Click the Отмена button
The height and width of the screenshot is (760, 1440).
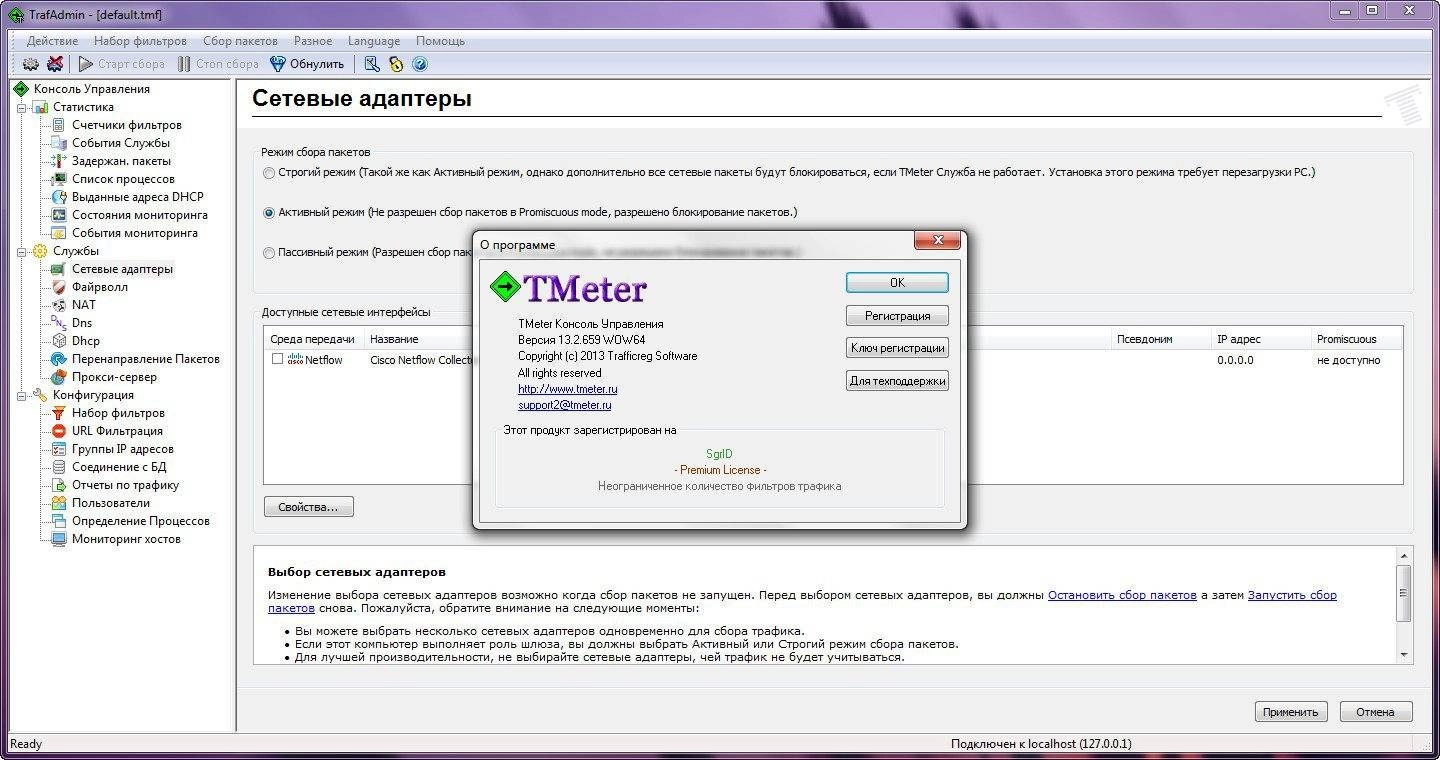point(1375,712)
